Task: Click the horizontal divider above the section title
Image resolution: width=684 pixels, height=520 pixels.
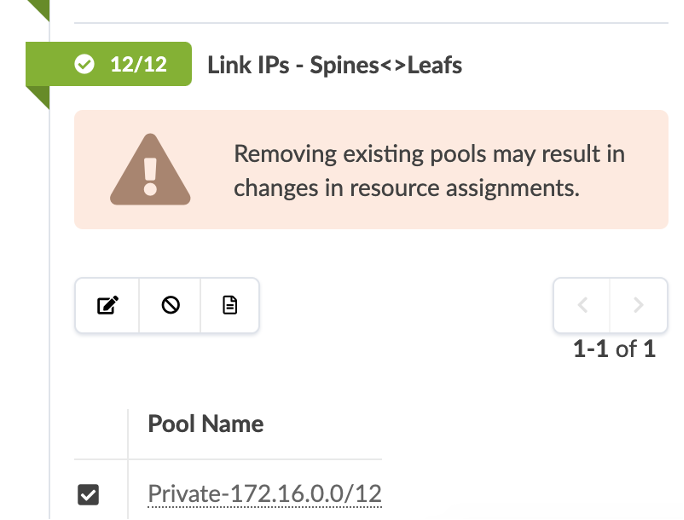Action: [x=370, y=22]
